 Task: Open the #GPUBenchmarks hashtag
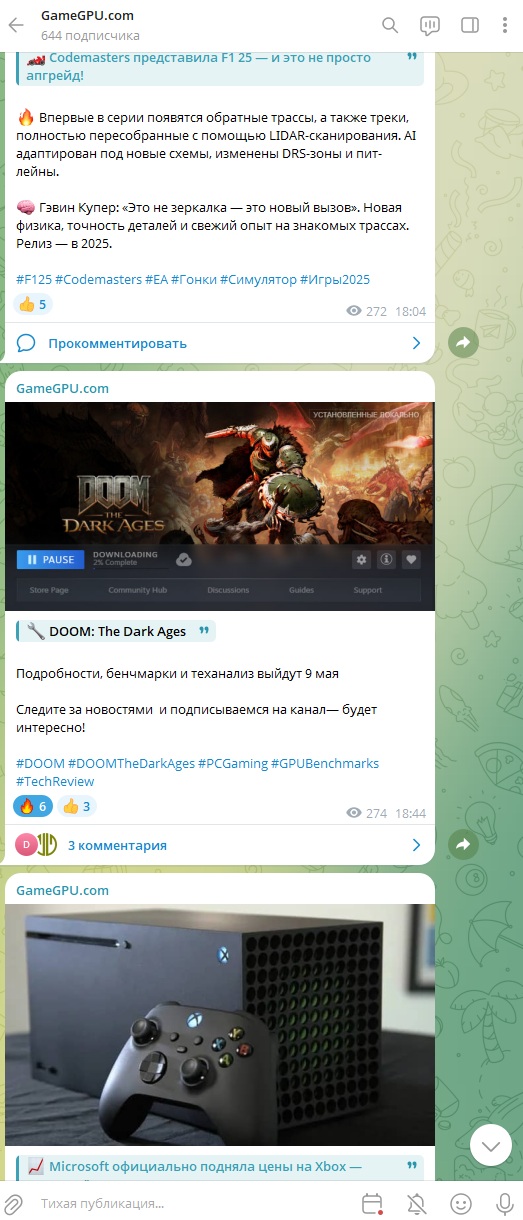tap(326, 763)
